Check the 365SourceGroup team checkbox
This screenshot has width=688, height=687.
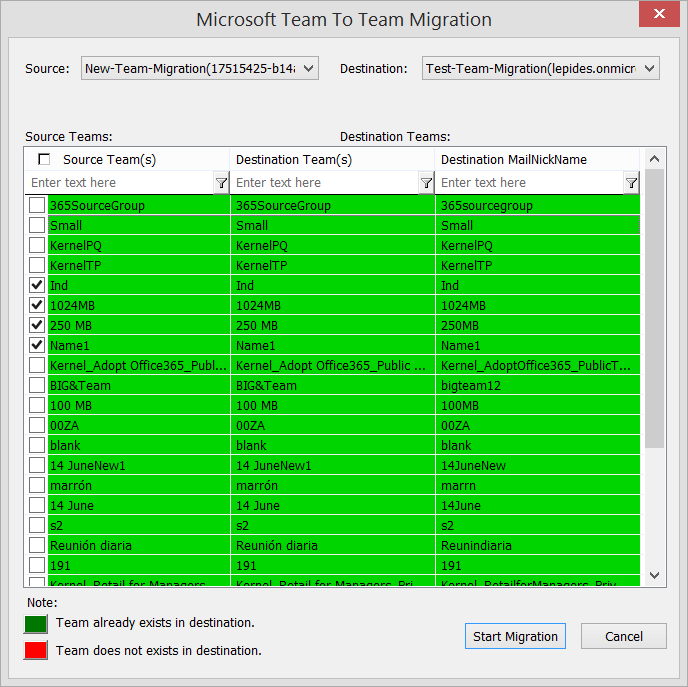point(37,205)
